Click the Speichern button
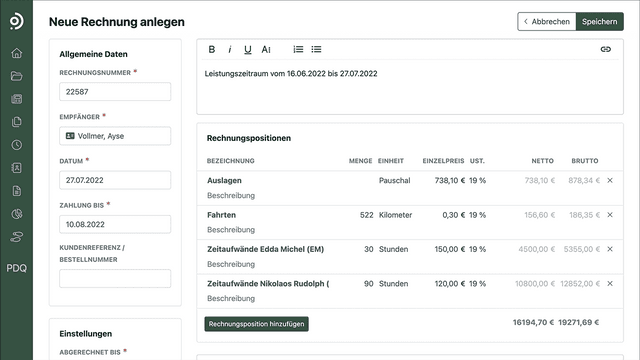640x360 pixels. [600, 22]
